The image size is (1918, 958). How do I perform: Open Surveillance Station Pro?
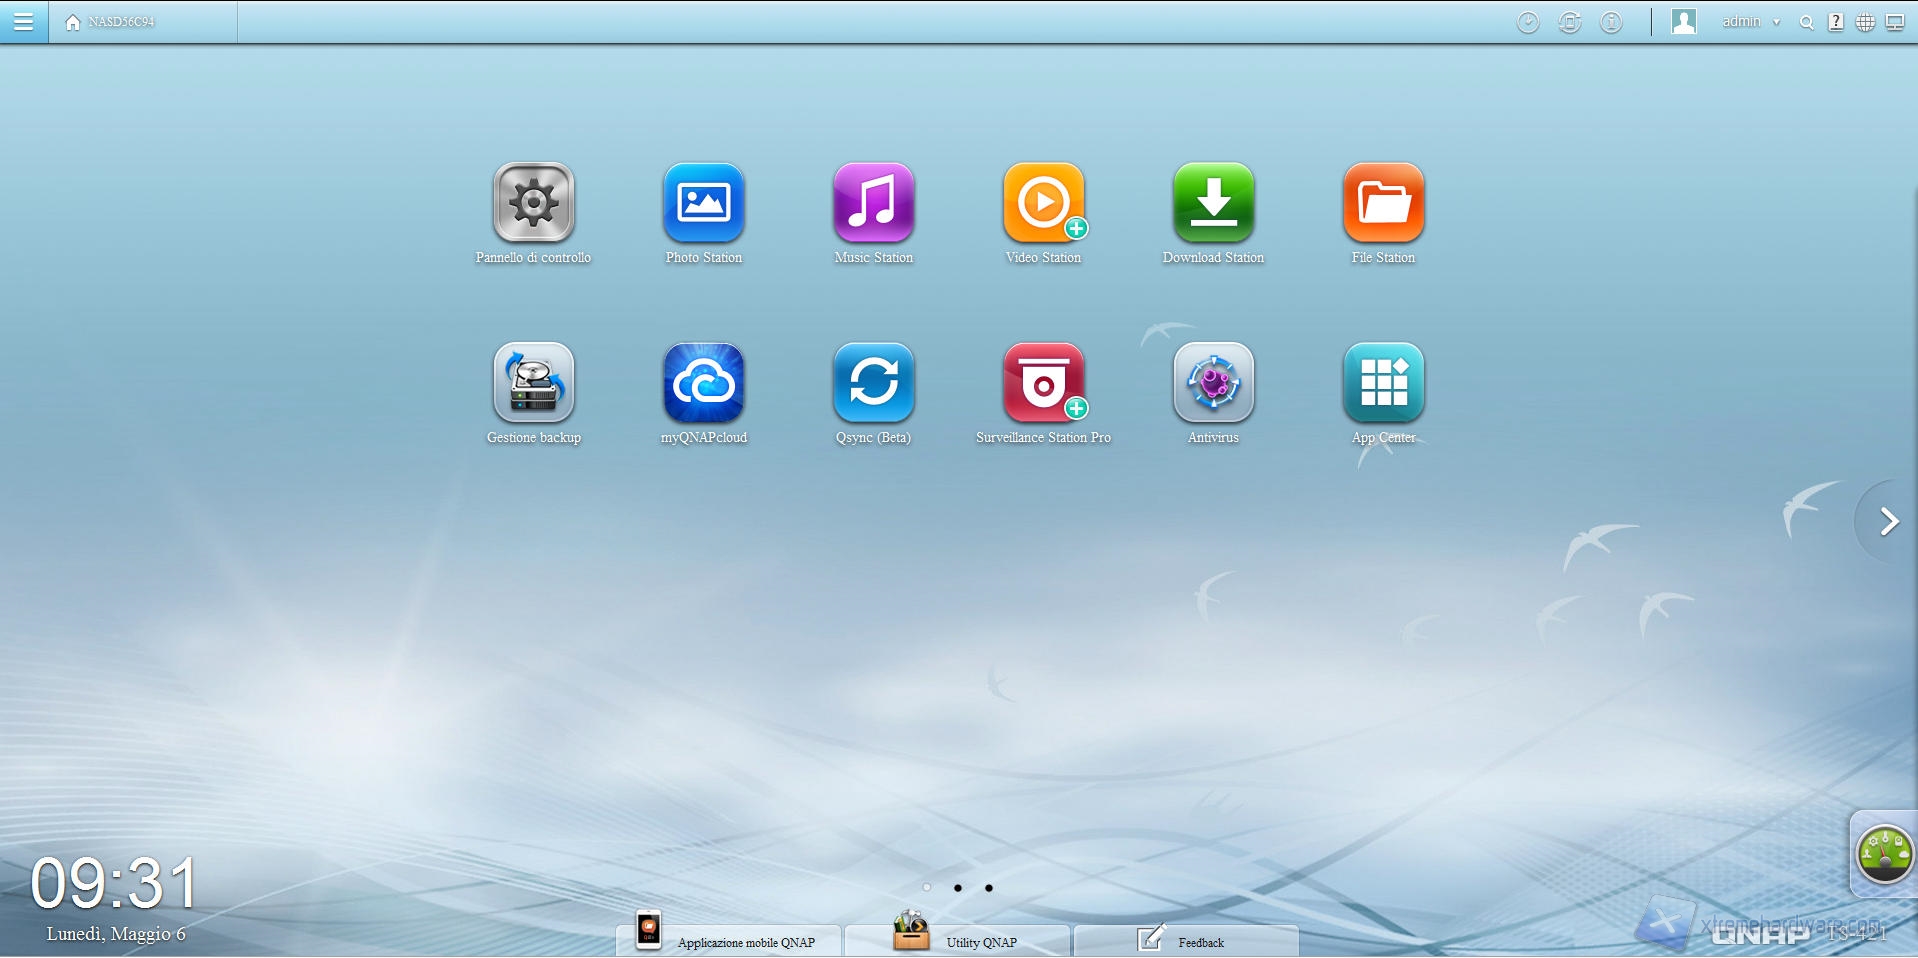(x=1043, y=383)
